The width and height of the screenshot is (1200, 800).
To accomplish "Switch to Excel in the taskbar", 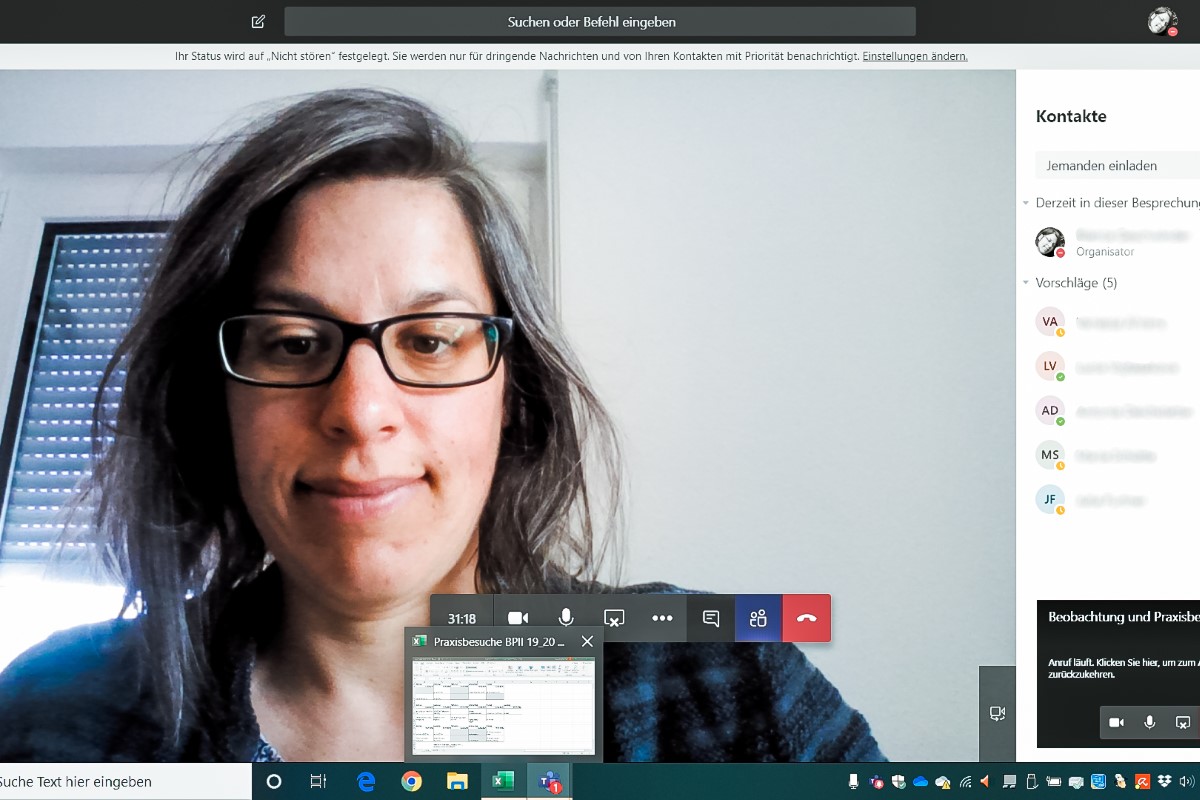I will coord(503,782).
